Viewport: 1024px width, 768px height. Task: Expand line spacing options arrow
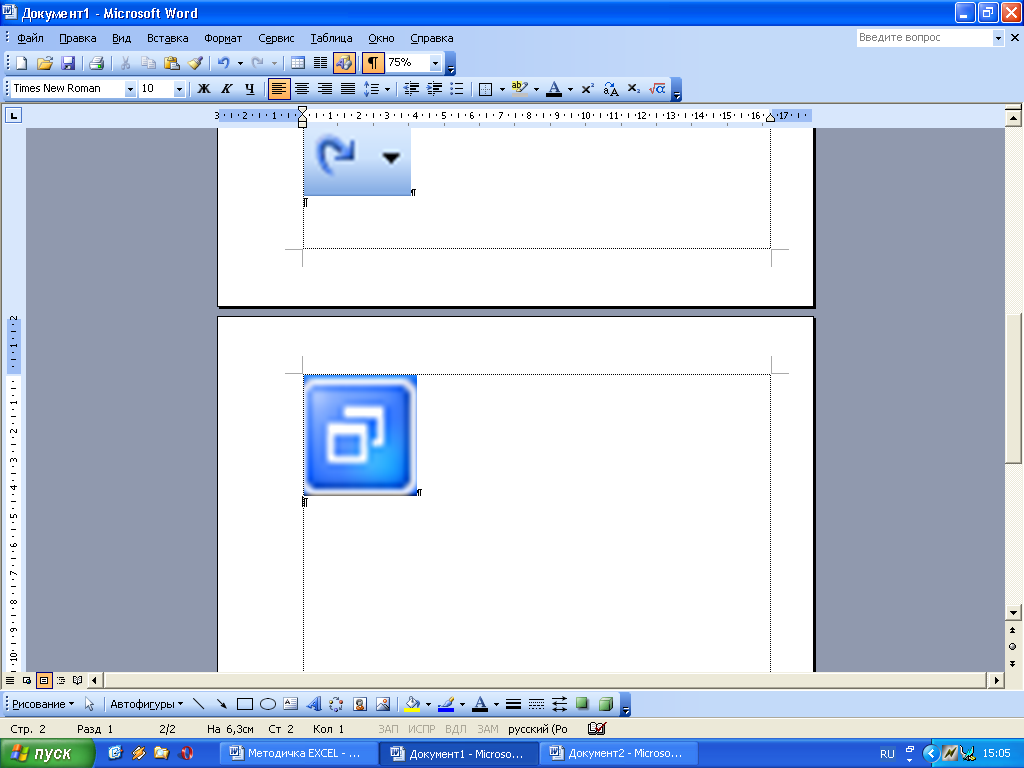click(x=387, y=89)
